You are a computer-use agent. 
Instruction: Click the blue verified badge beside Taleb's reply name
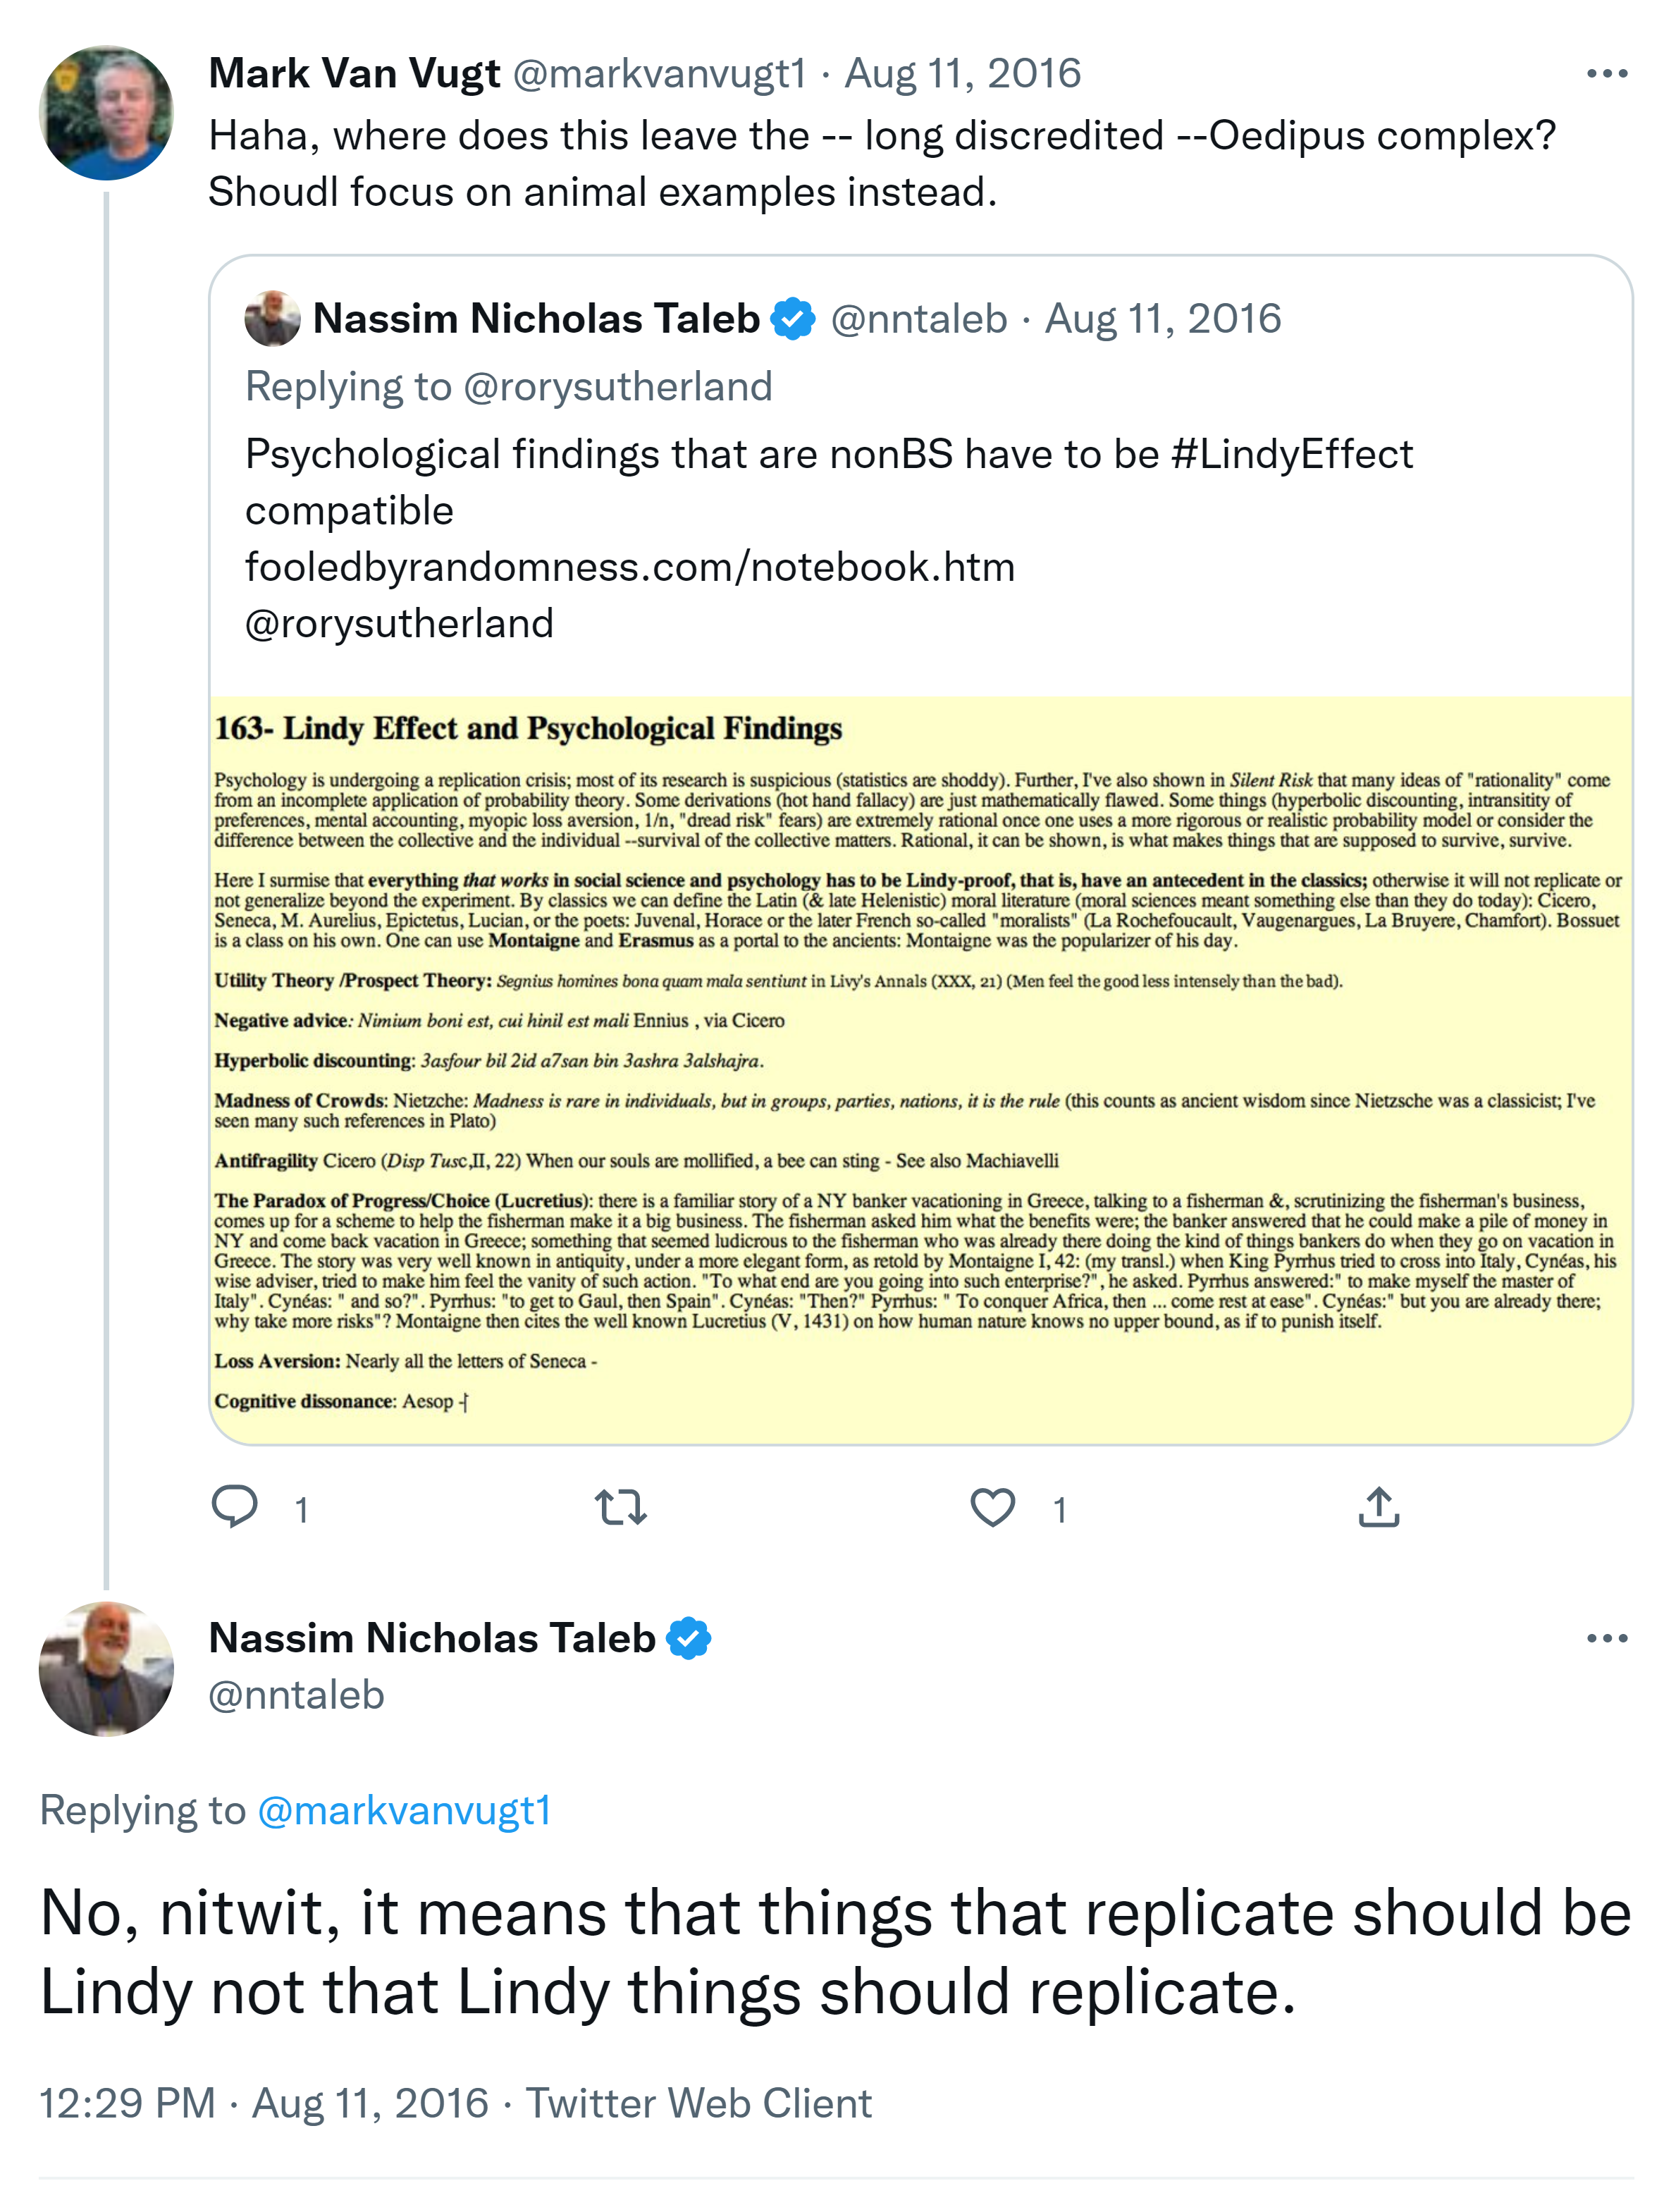pos(689,1639)
